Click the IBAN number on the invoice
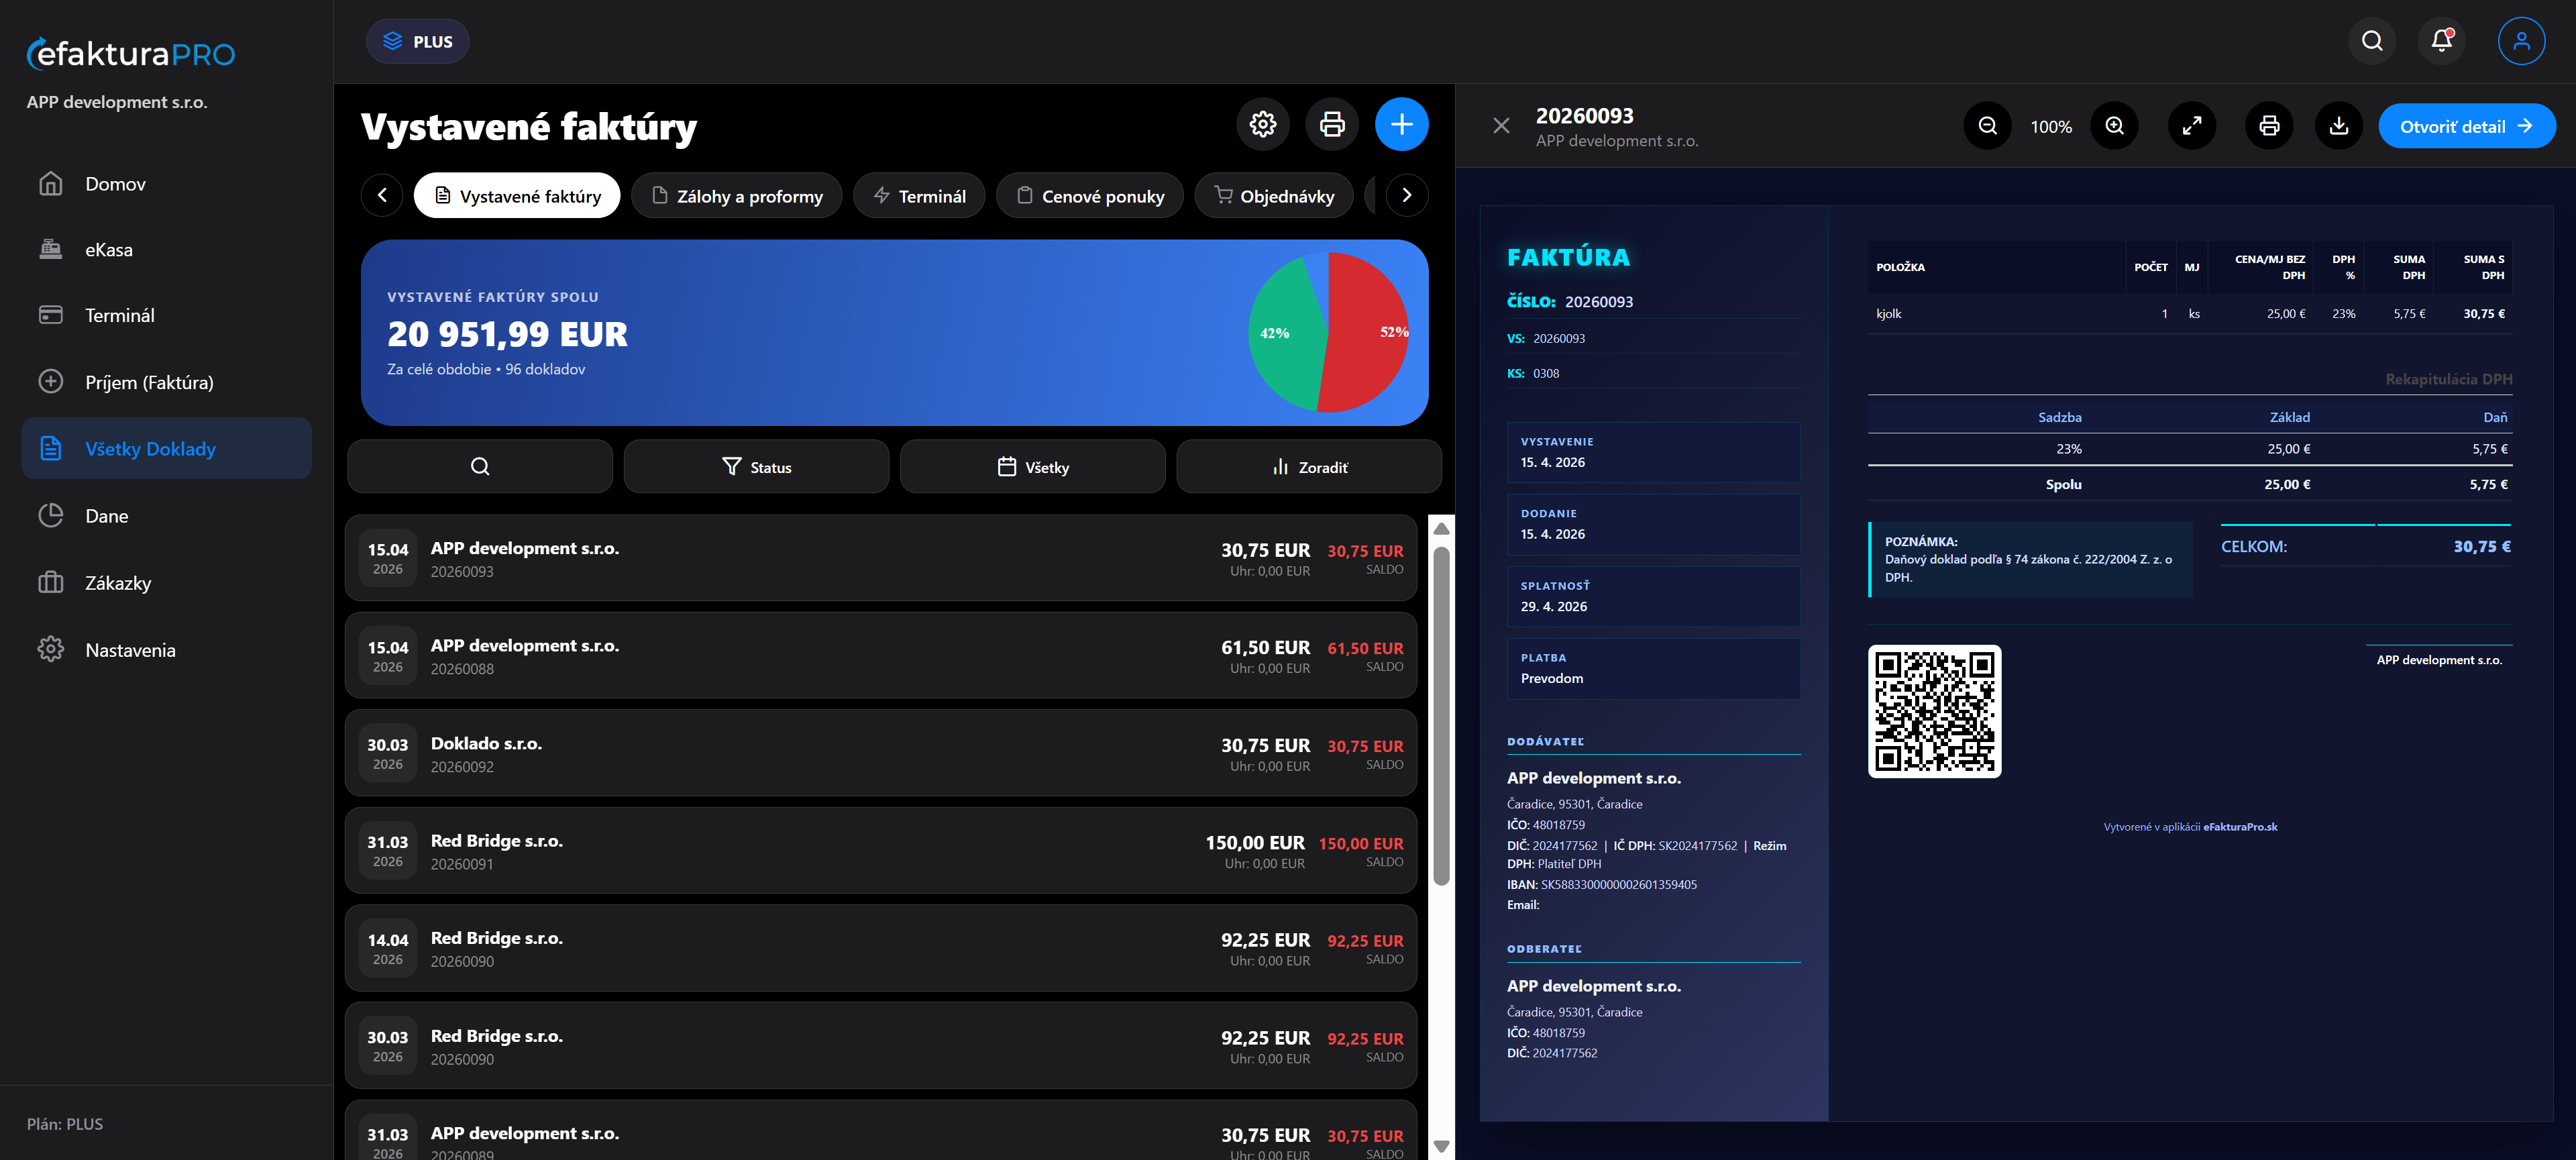This screenshot has height=1160, width=2576. 1618,885
